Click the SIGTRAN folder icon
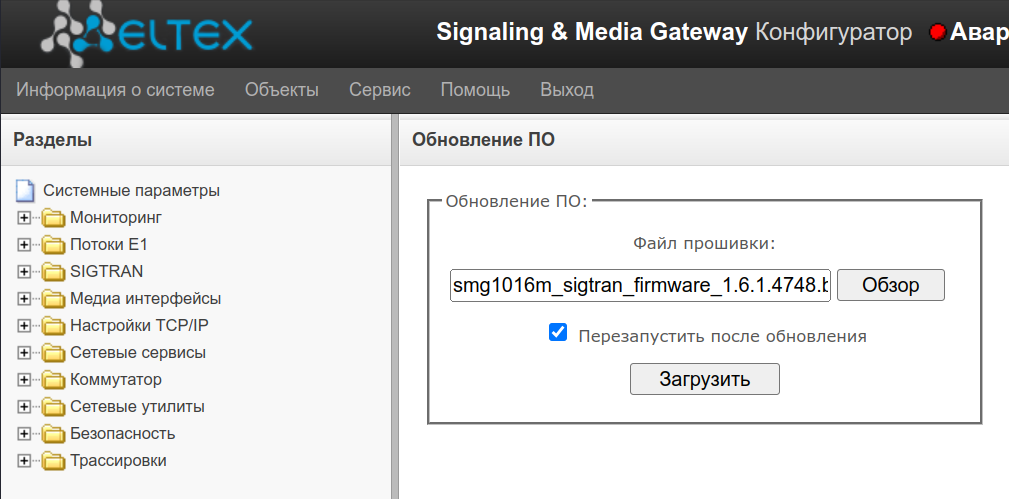This screenshot has height=499, width=1009. (54, 272)
